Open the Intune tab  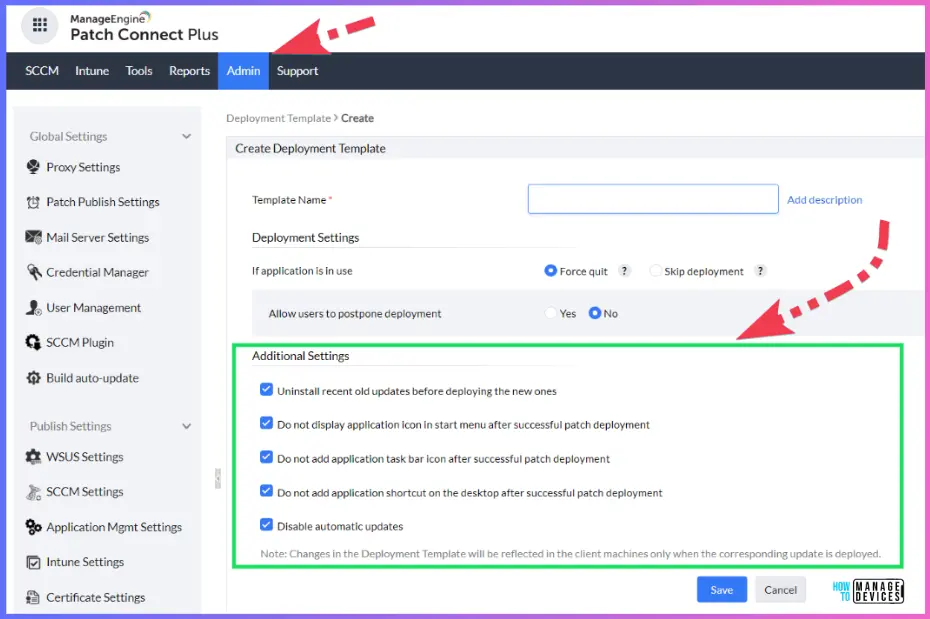[92, 71]
